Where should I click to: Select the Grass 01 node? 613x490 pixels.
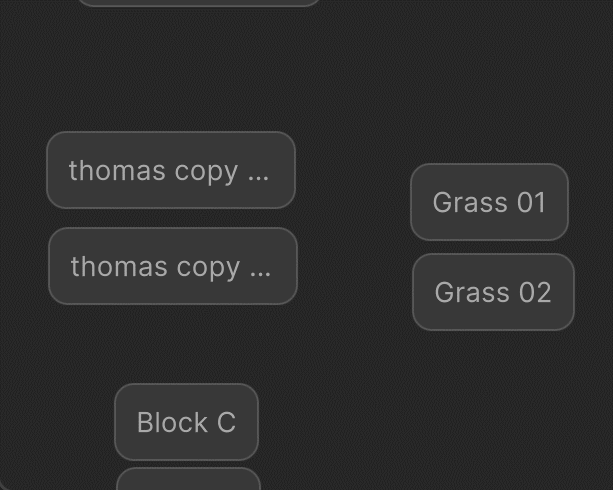tap(489, 202)
